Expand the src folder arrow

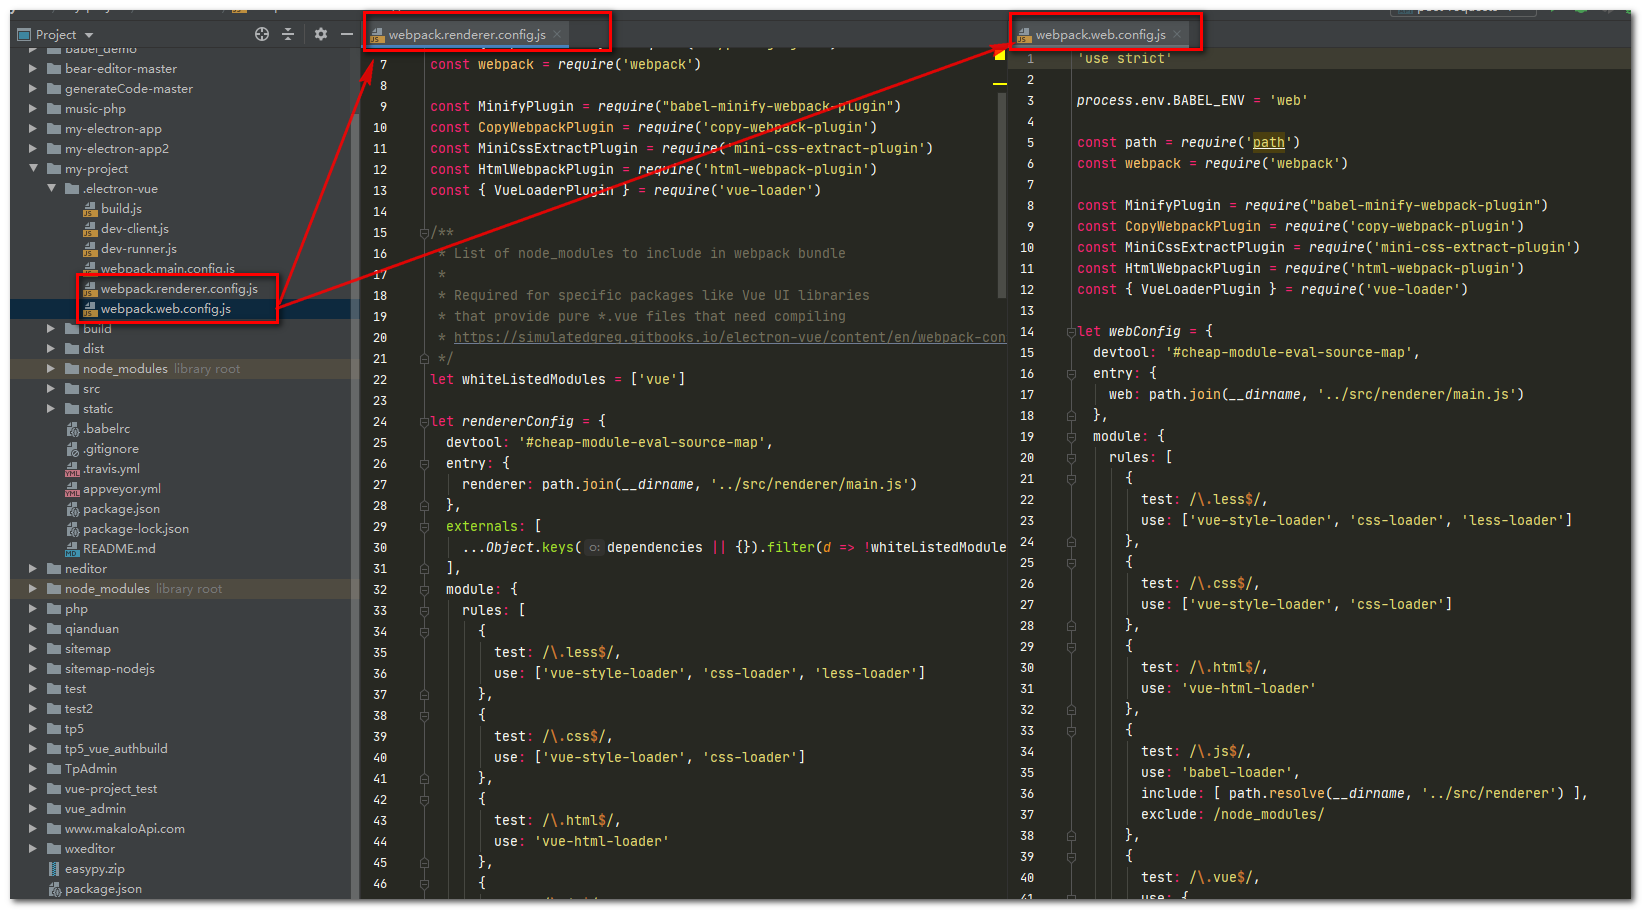51,389
